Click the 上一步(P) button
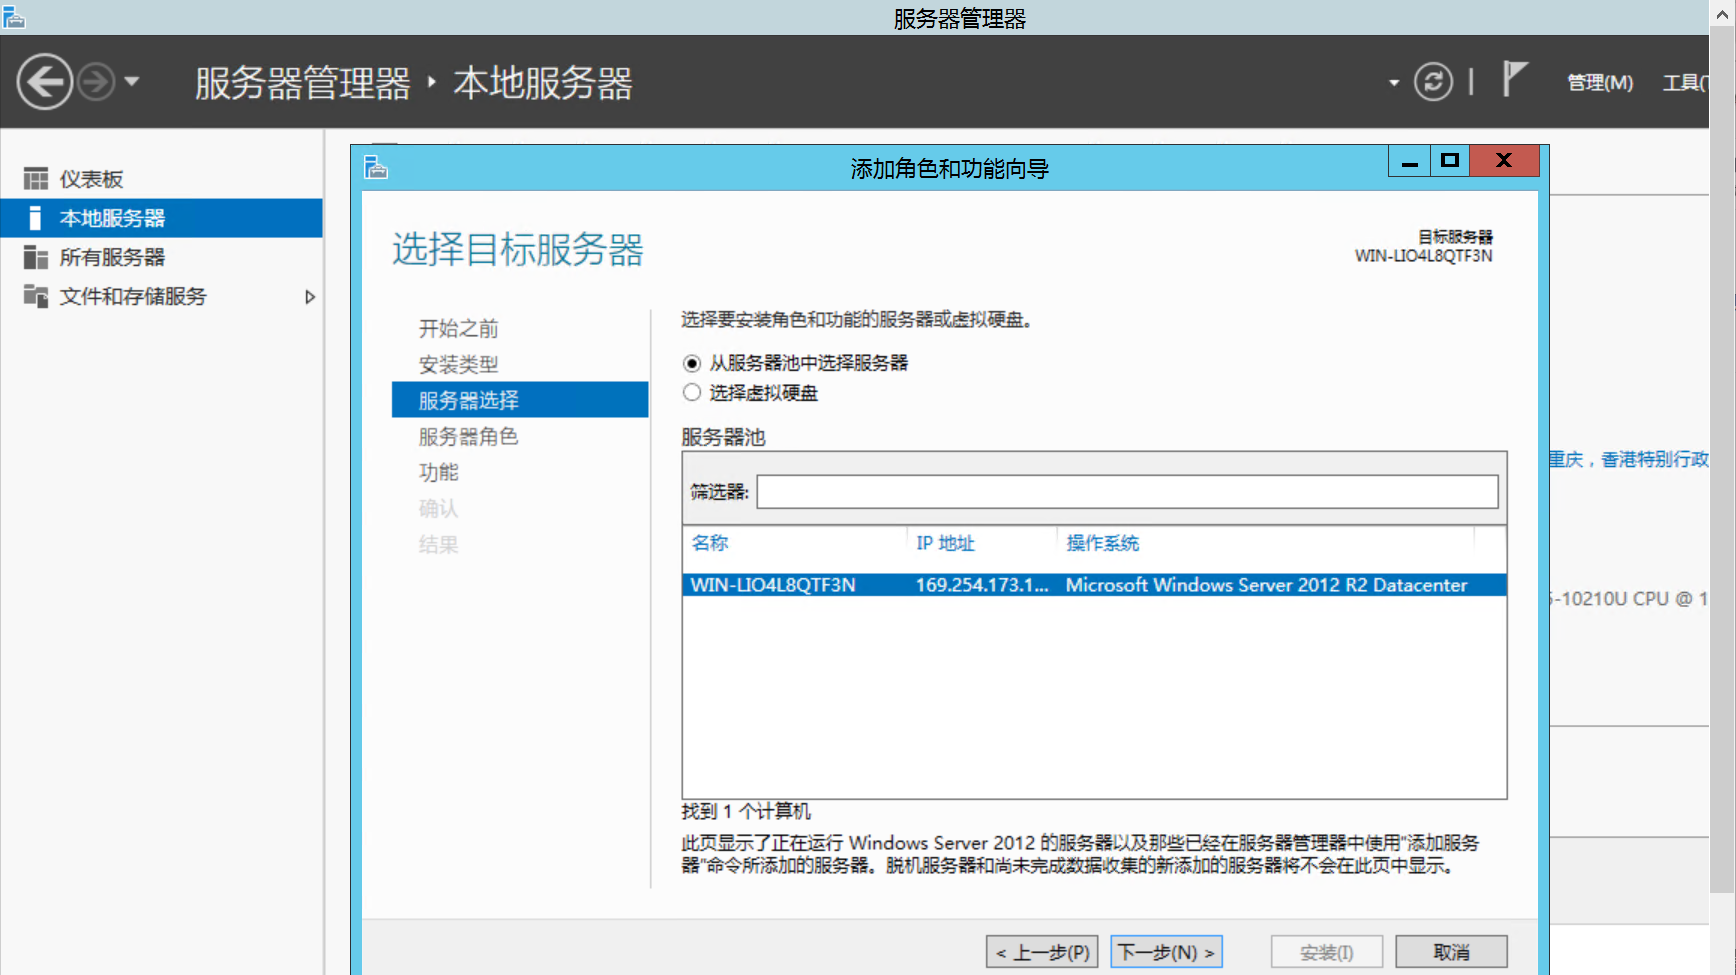This screenshot has width=1736, height=975. point(1042,952)
